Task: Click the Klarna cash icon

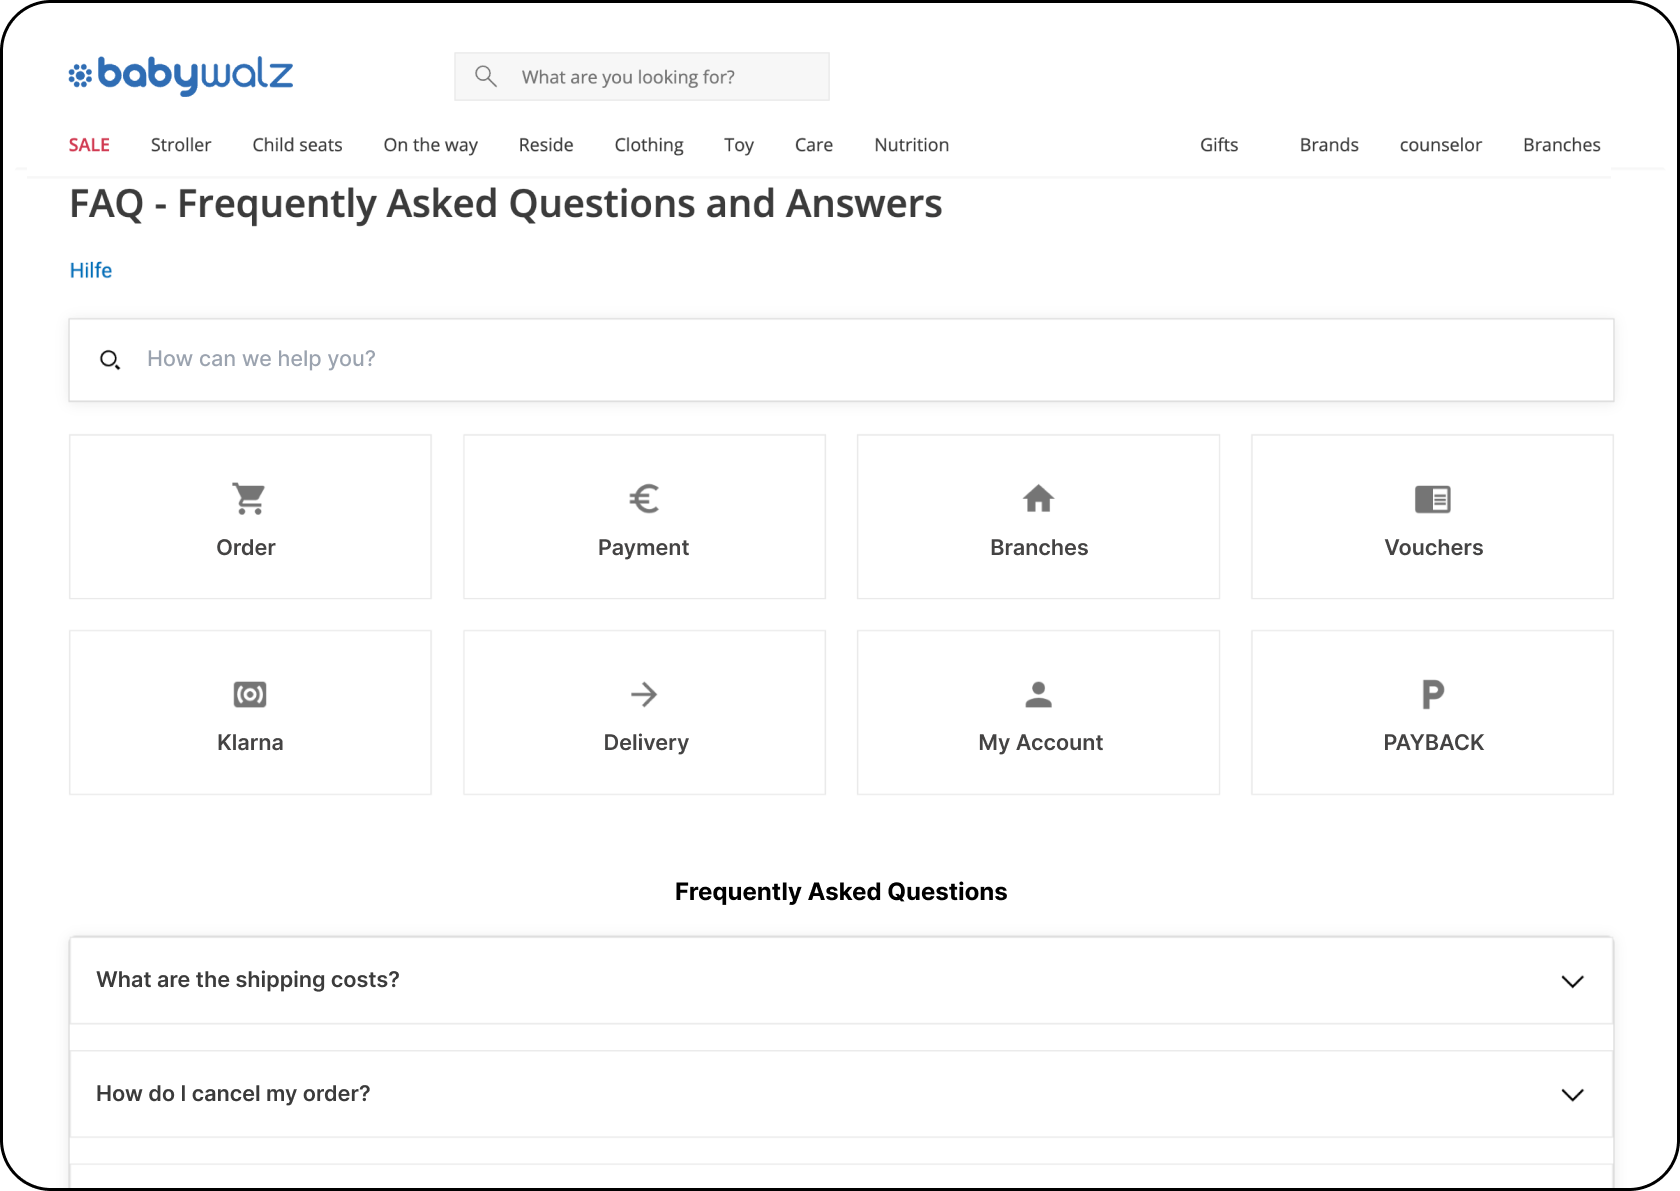Action: pos(249,694)
